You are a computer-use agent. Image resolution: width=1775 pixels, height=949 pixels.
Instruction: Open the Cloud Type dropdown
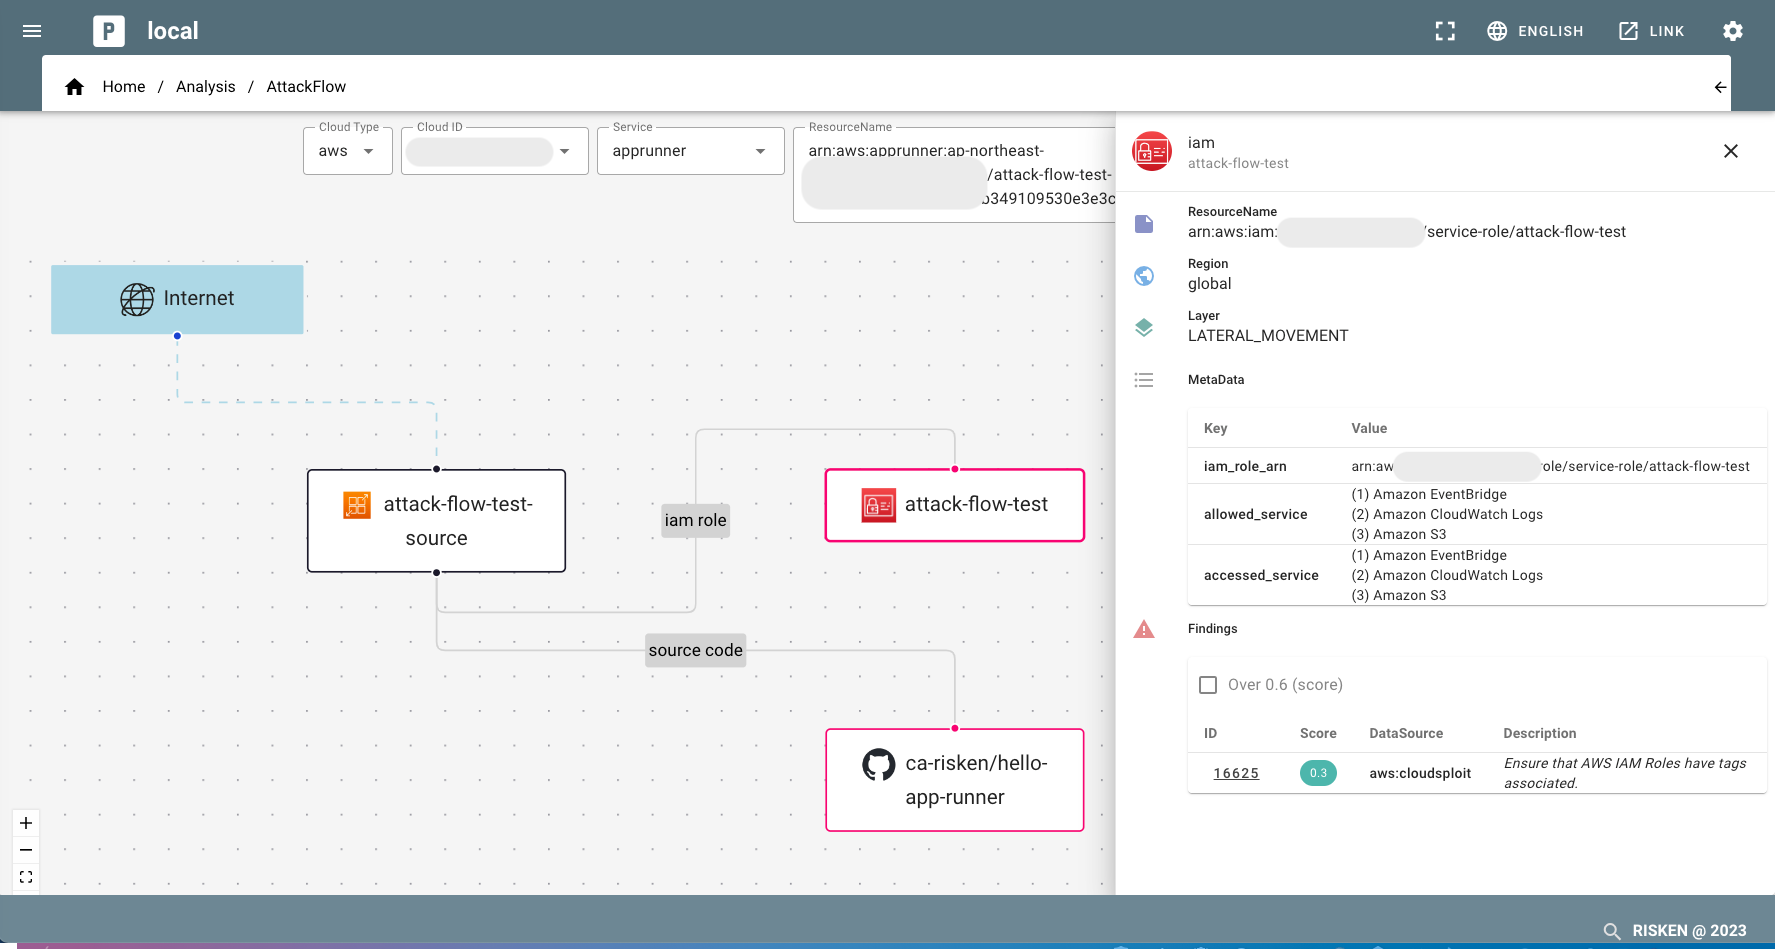click(348, 151)
